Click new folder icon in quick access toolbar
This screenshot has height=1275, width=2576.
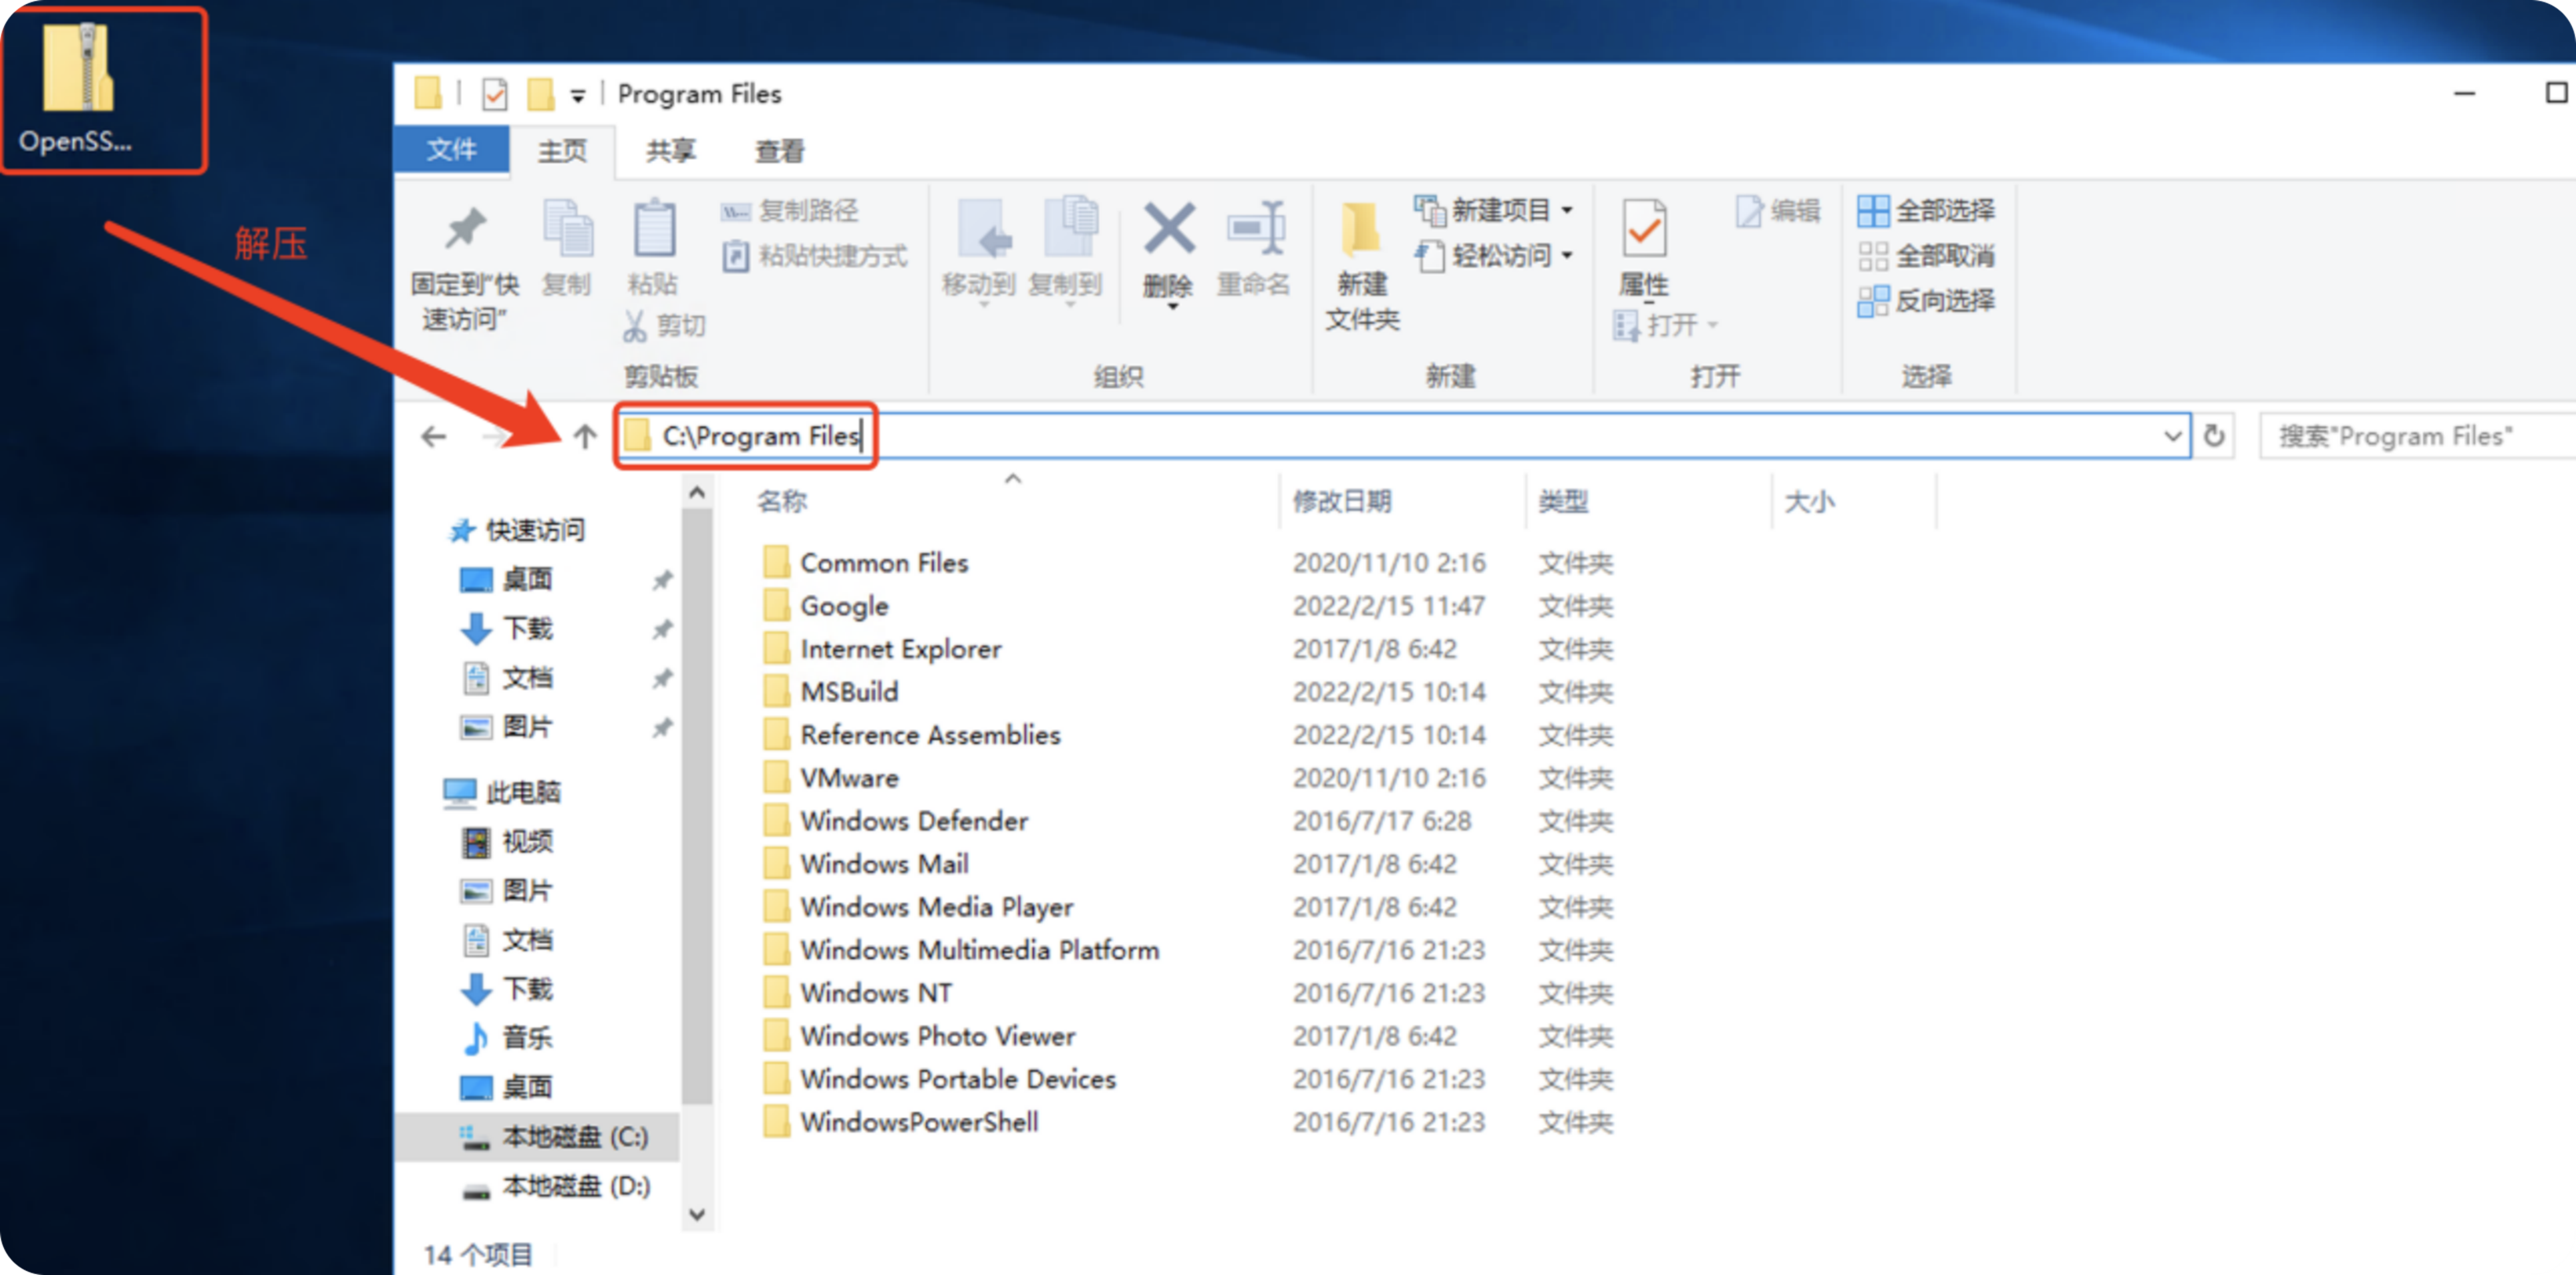(x=541, y=94)
